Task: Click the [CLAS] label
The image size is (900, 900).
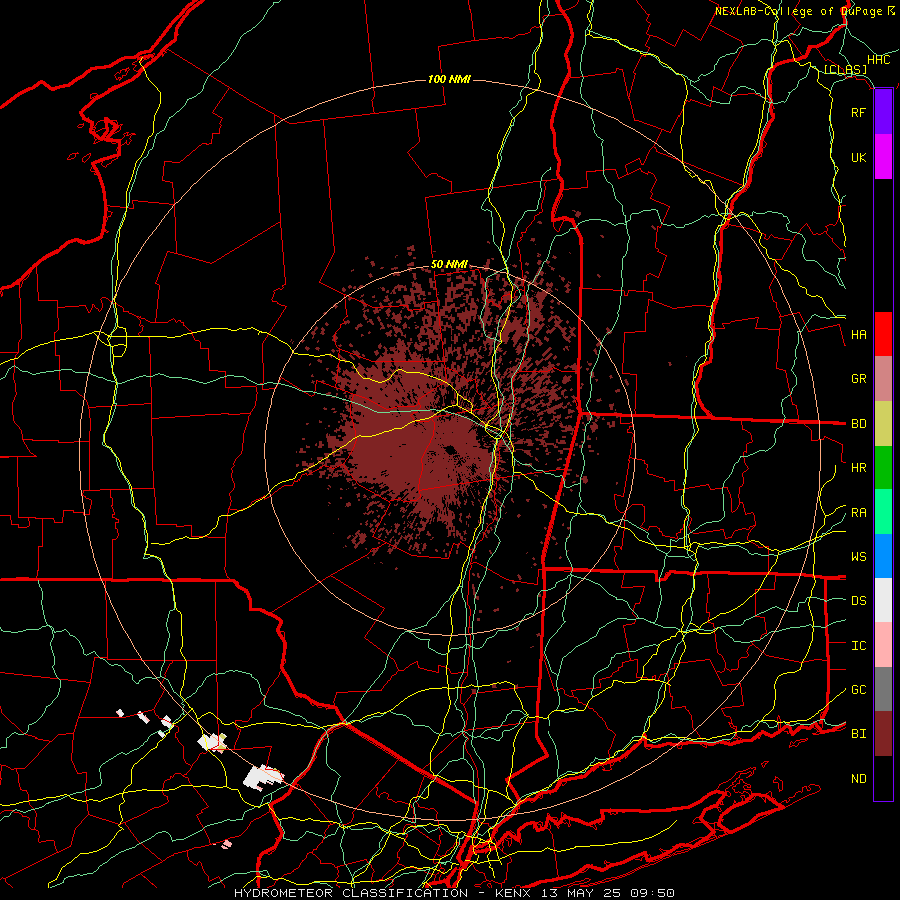Action: click(x=845, y=69)
